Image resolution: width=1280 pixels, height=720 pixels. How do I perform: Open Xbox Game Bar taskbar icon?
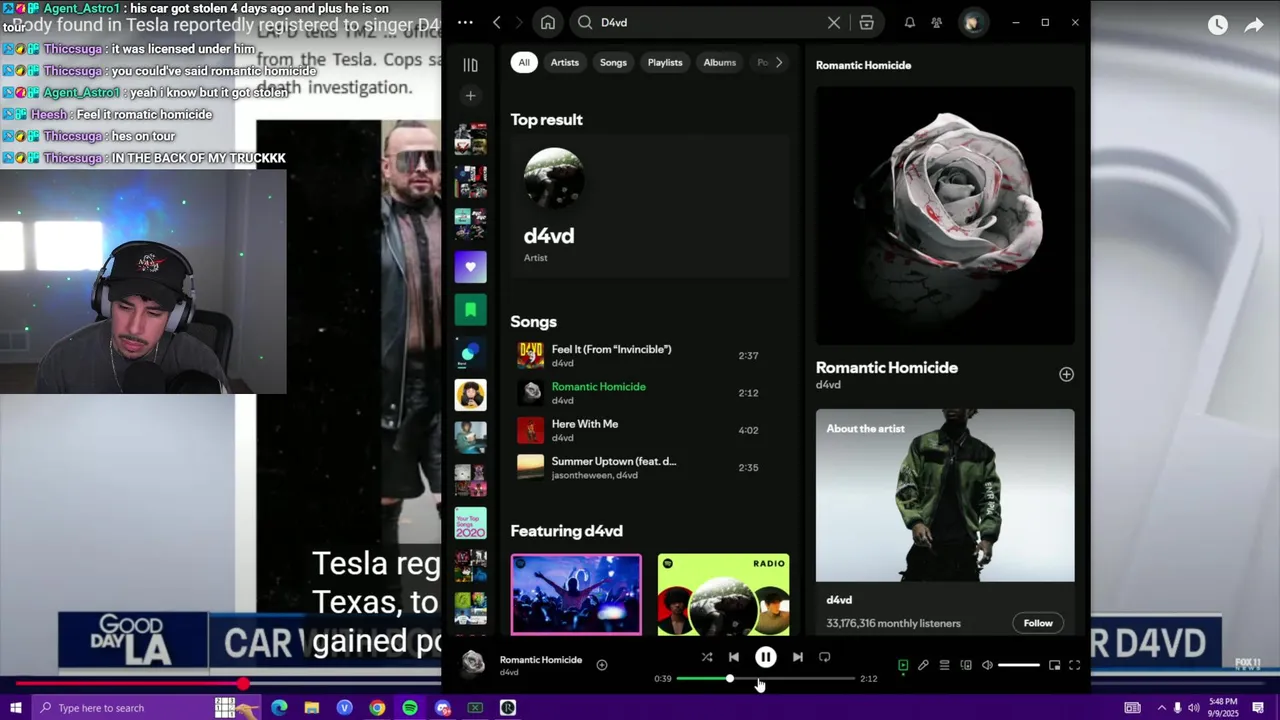(475, 708)
